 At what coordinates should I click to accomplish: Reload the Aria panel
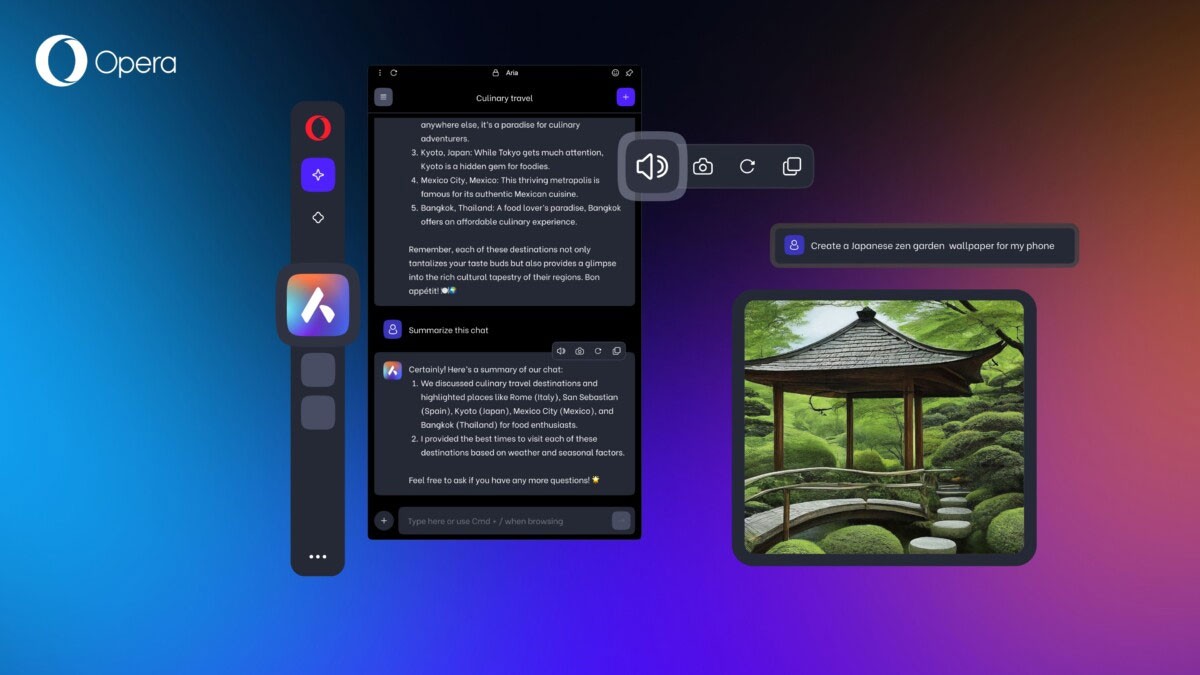click(x=394, y=73)
